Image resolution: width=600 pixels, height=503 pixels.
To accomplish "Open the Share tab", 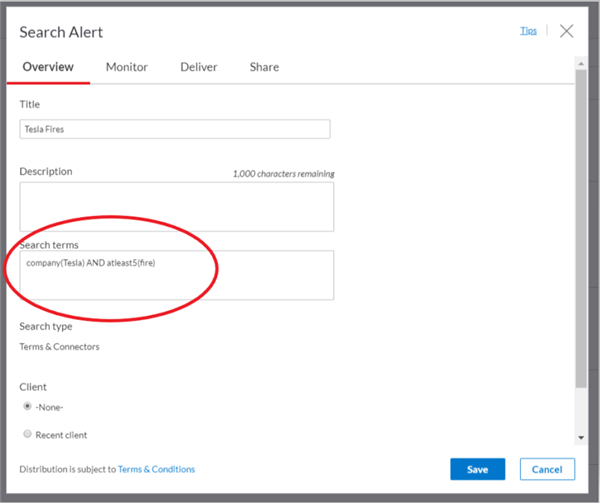I will 264,67.
